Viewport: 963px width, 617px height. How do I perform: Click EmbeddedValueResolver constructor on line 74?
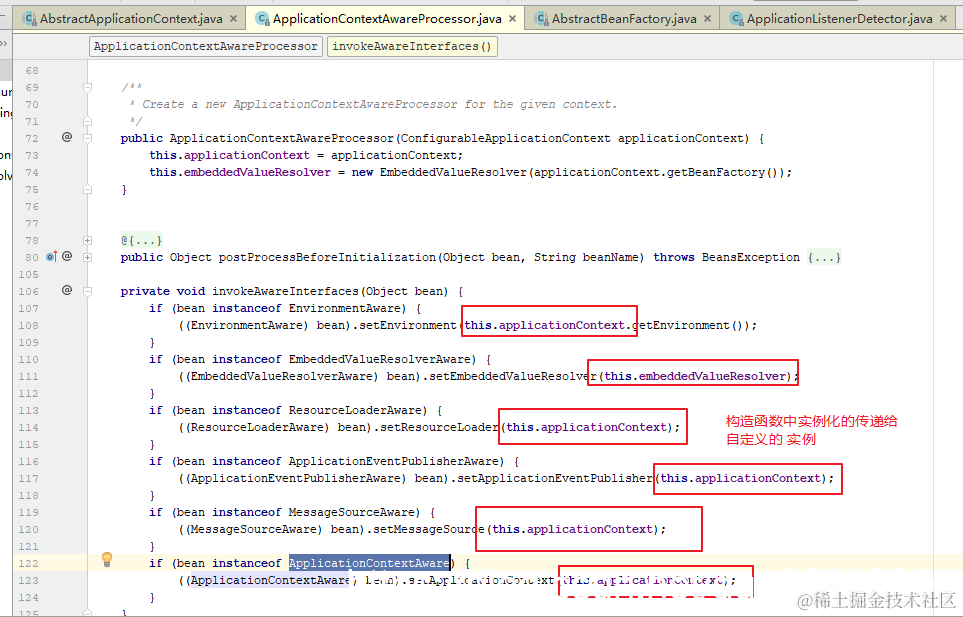tap(453, 173)
